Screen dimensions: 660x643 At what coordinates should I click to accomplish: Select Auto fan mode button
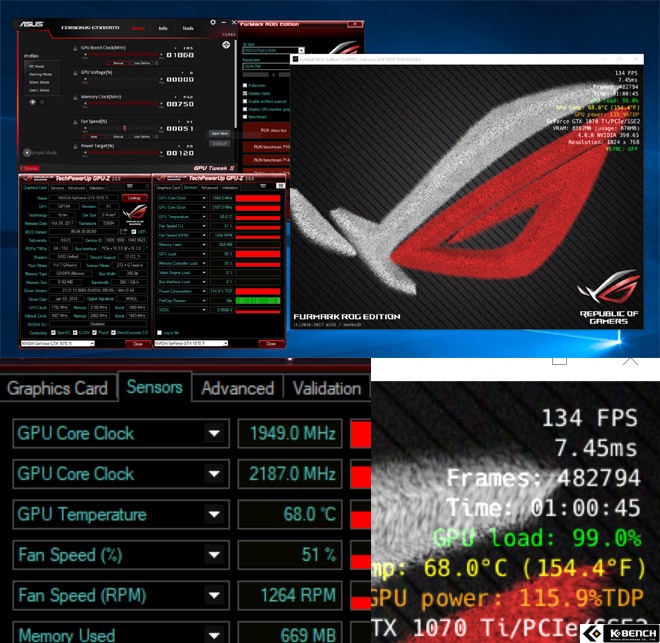click(94, 137)
